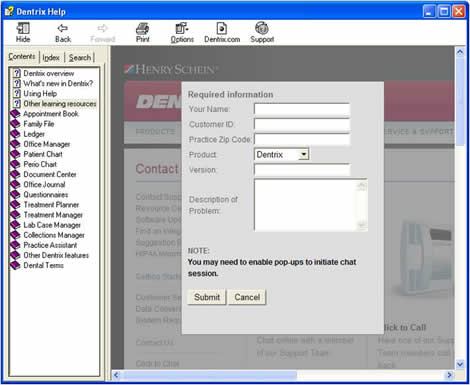
Task: Click the Practice Zip Code field
Action: point(302,139)
